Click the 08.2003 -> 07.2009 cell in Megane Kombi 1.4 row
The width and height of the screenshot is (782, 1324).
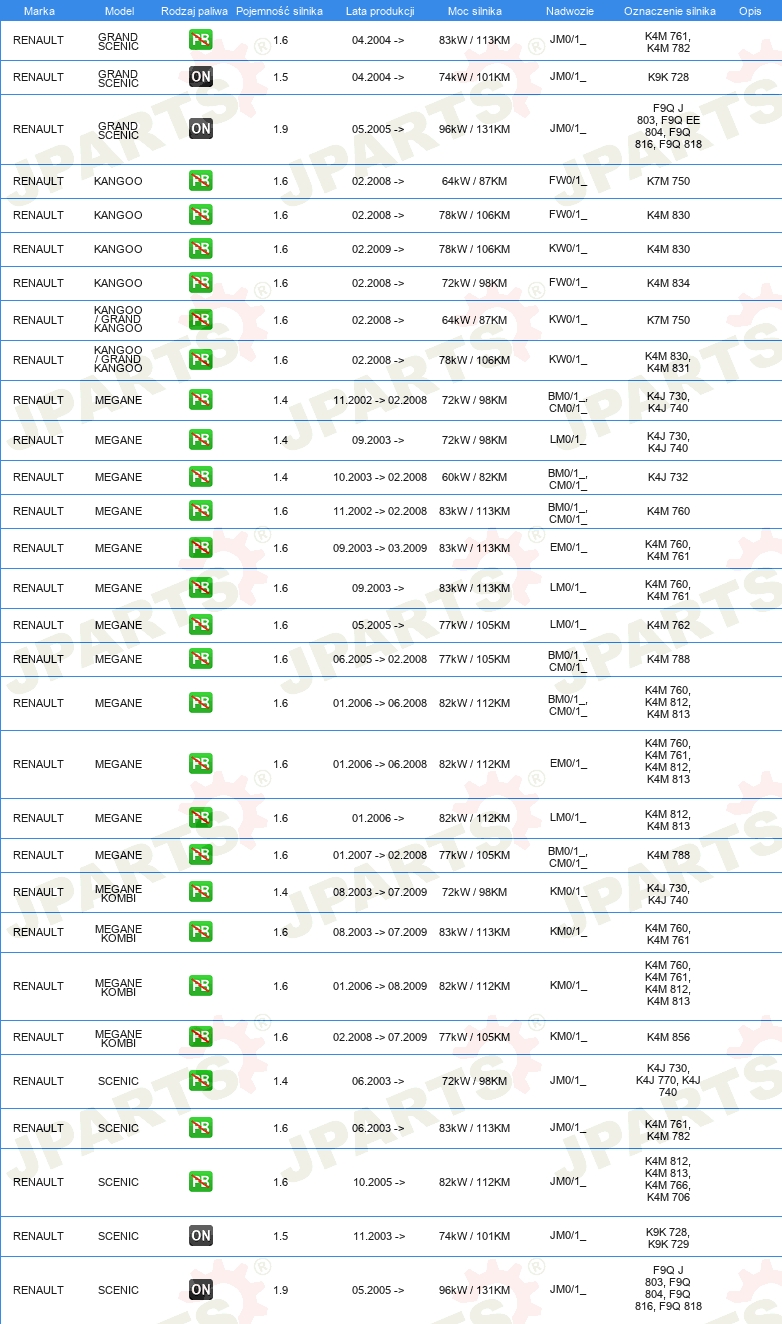click(380, 892)
